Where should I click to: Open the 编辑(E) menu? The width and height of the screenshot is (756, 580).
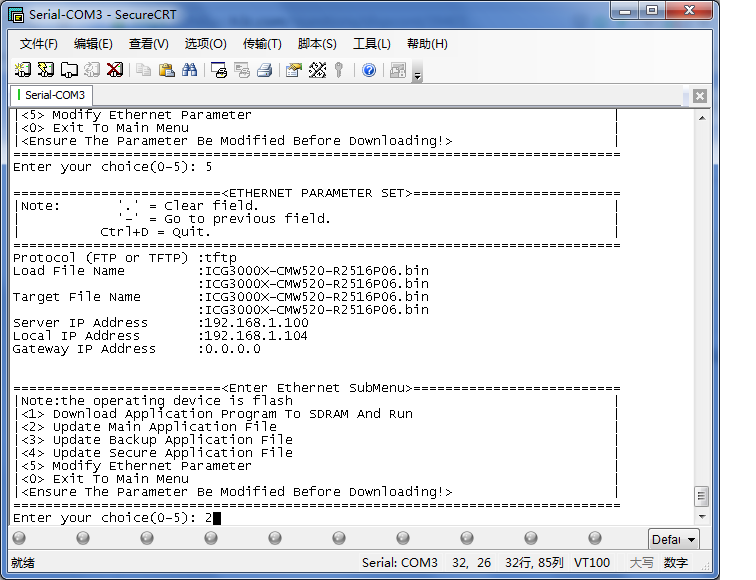click(x=93, y=44)
